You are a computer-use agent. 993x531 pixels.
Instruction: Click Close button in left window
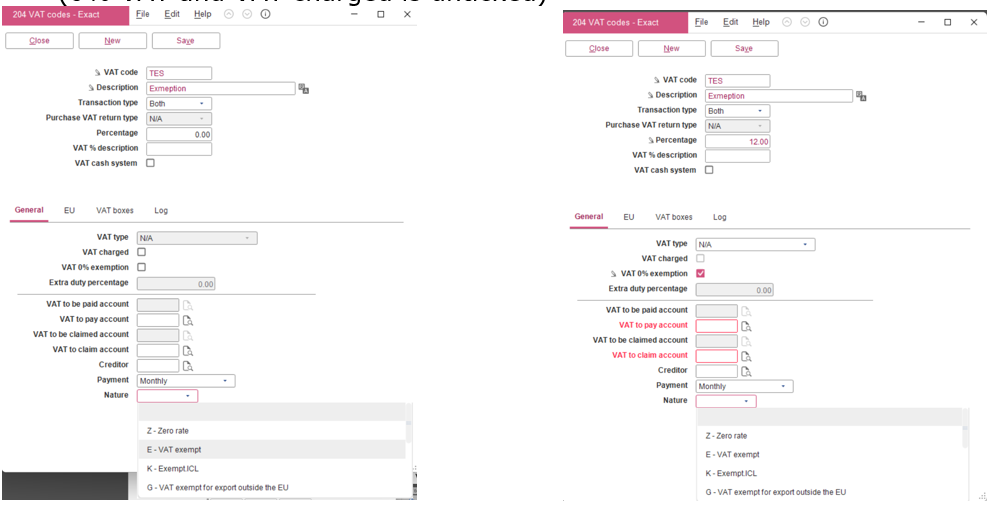pyautogui.click(x=39, y=41)
